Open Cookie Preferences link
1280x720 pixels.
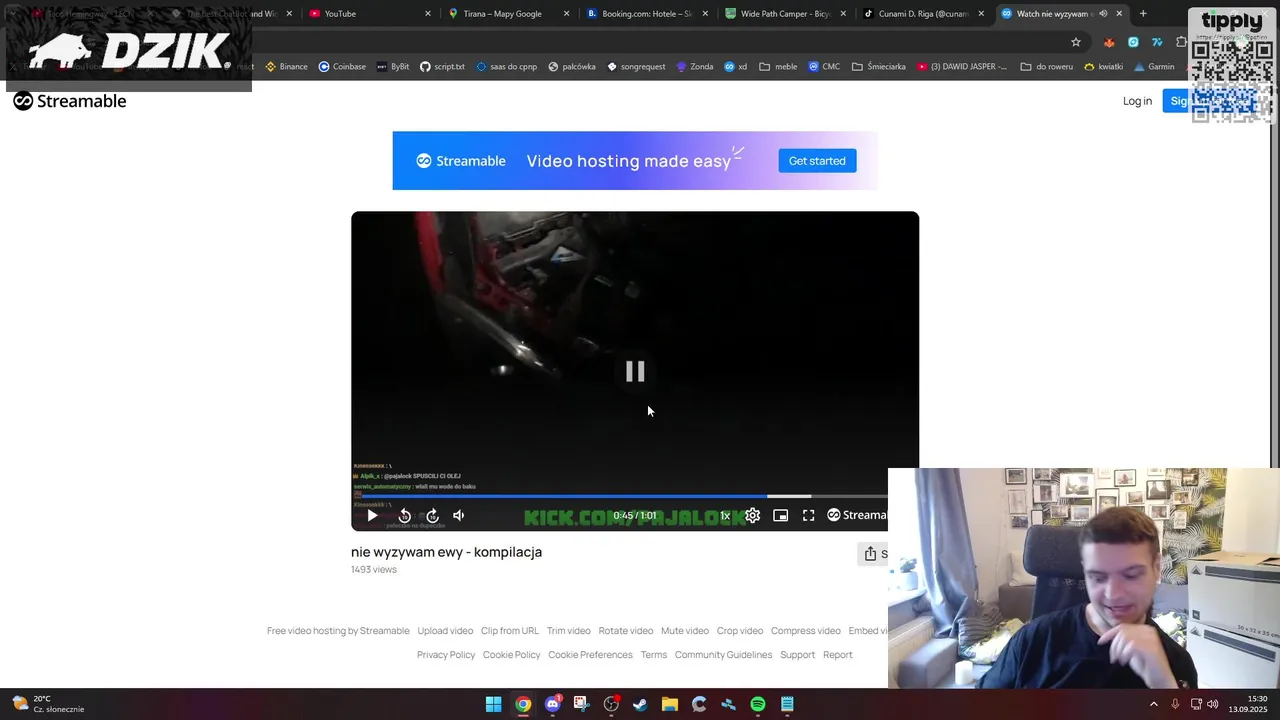tap(590, 655)
